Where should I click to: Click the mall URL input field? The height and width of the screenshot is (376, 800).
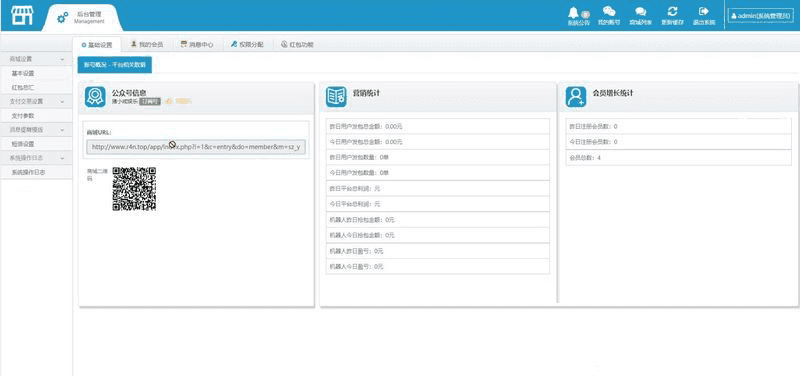[196, 147]
